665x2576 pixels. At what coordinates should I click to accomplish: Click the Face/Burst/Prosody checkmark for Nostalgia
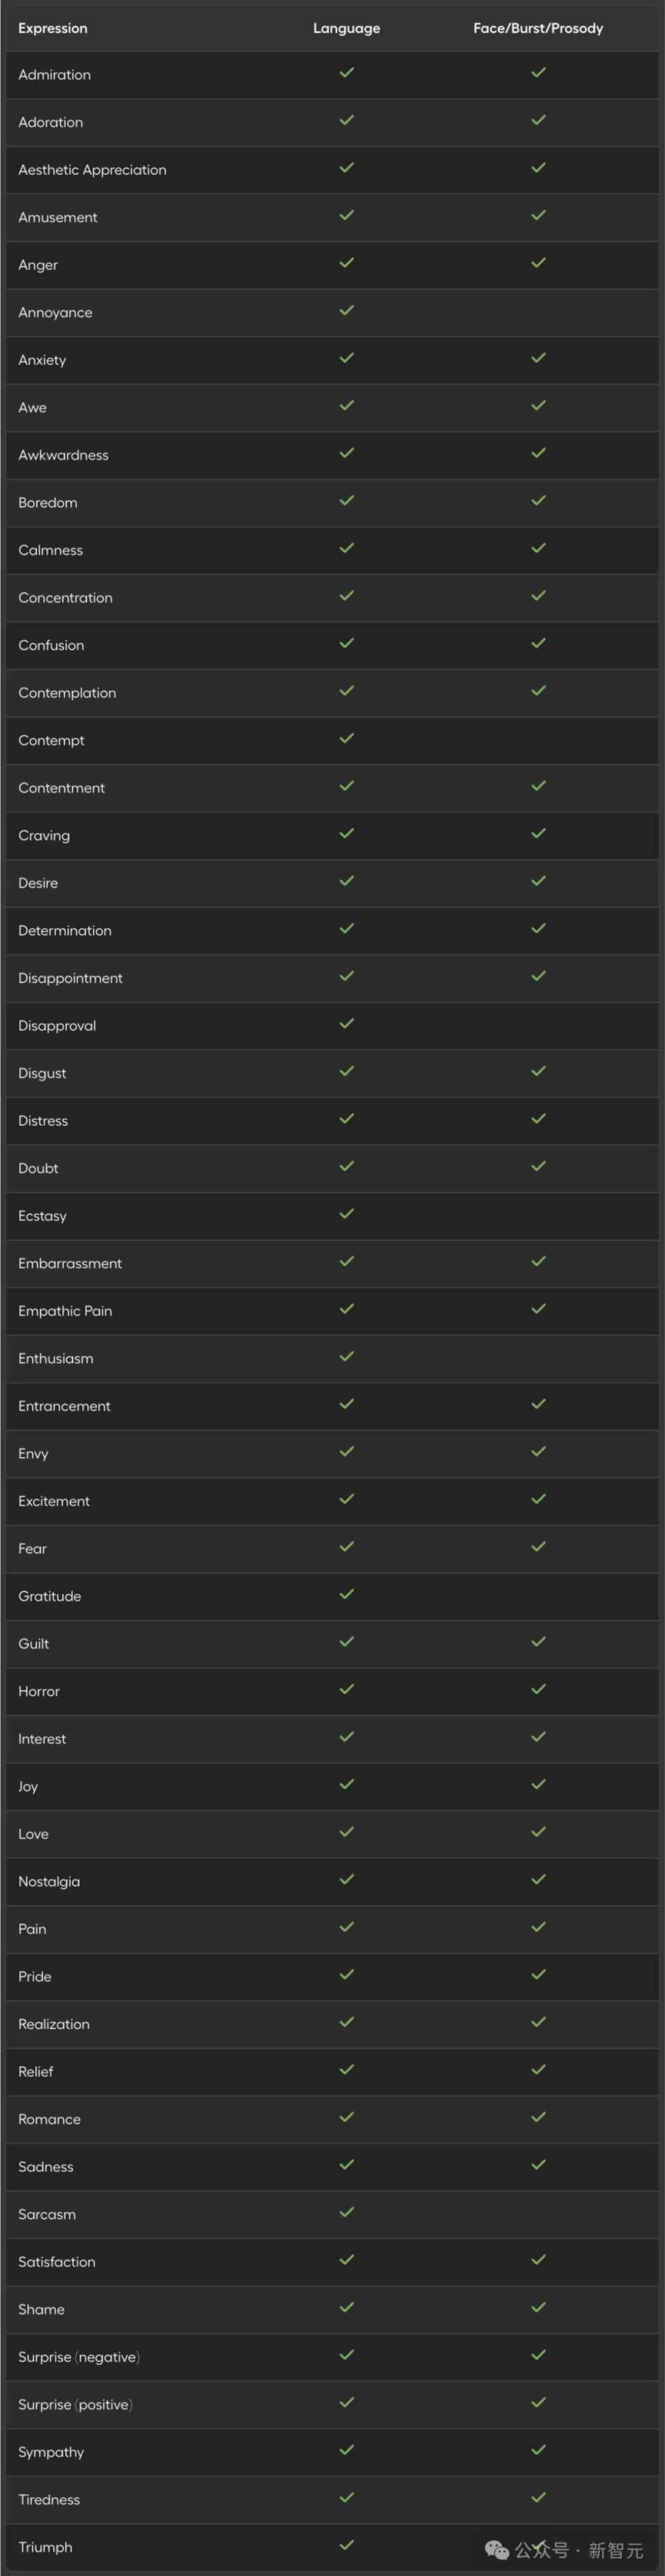[x=538, y=1879]
